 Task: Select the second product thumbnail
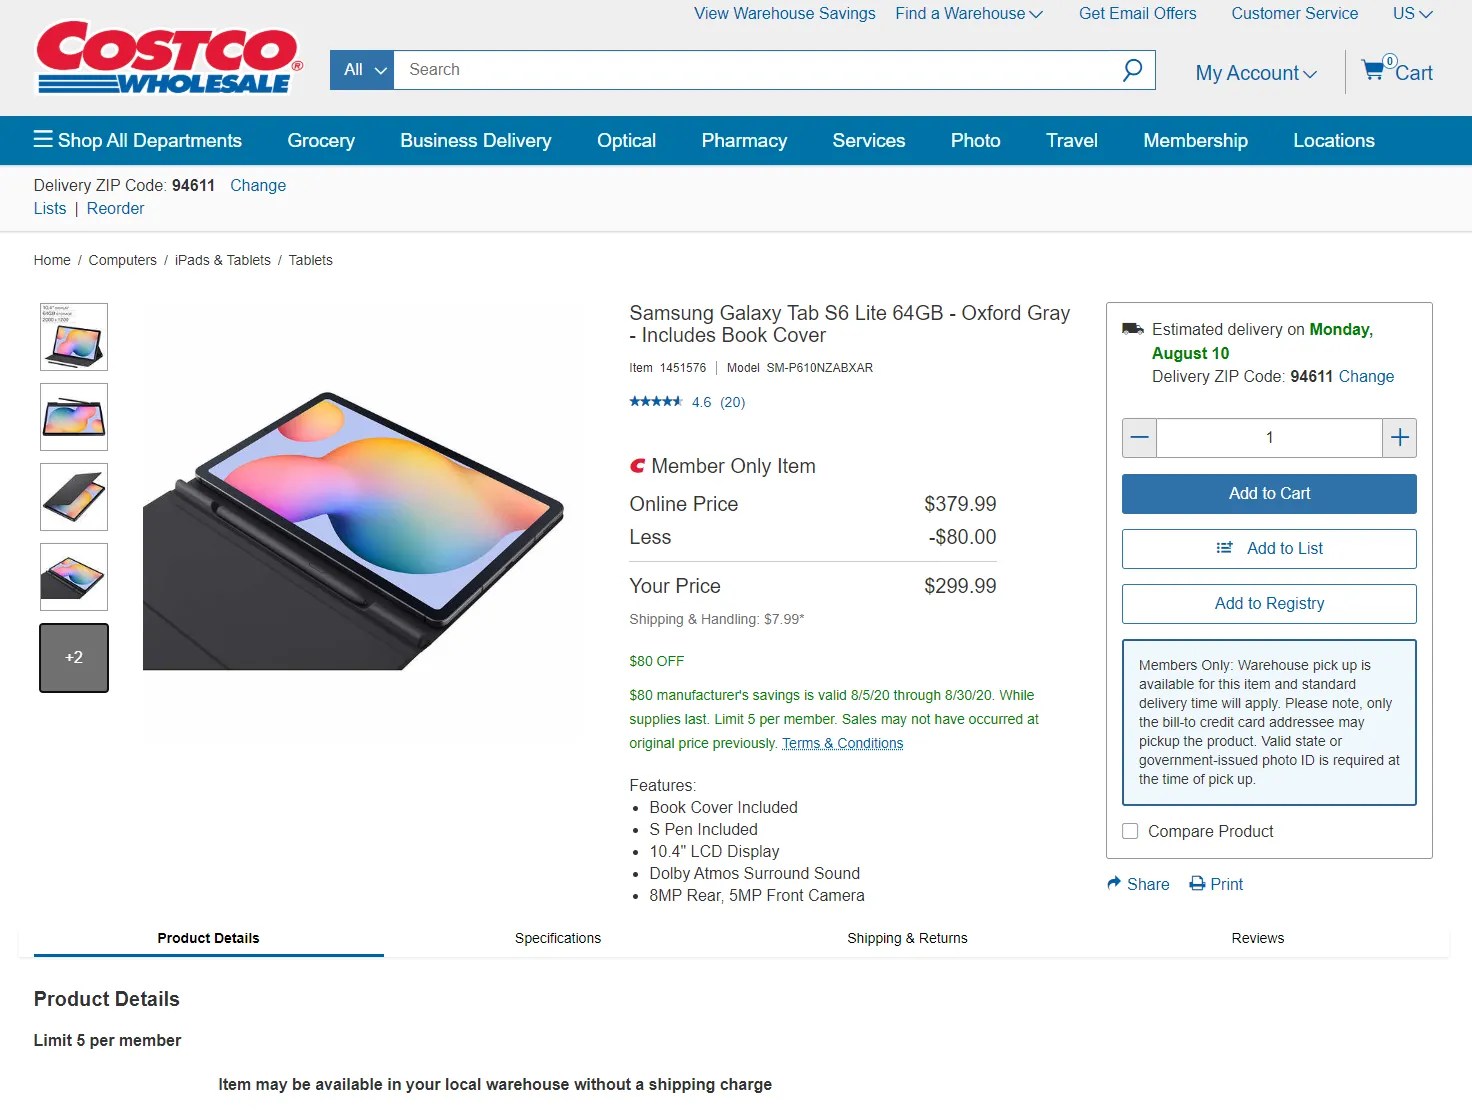[x=73, y=417]
